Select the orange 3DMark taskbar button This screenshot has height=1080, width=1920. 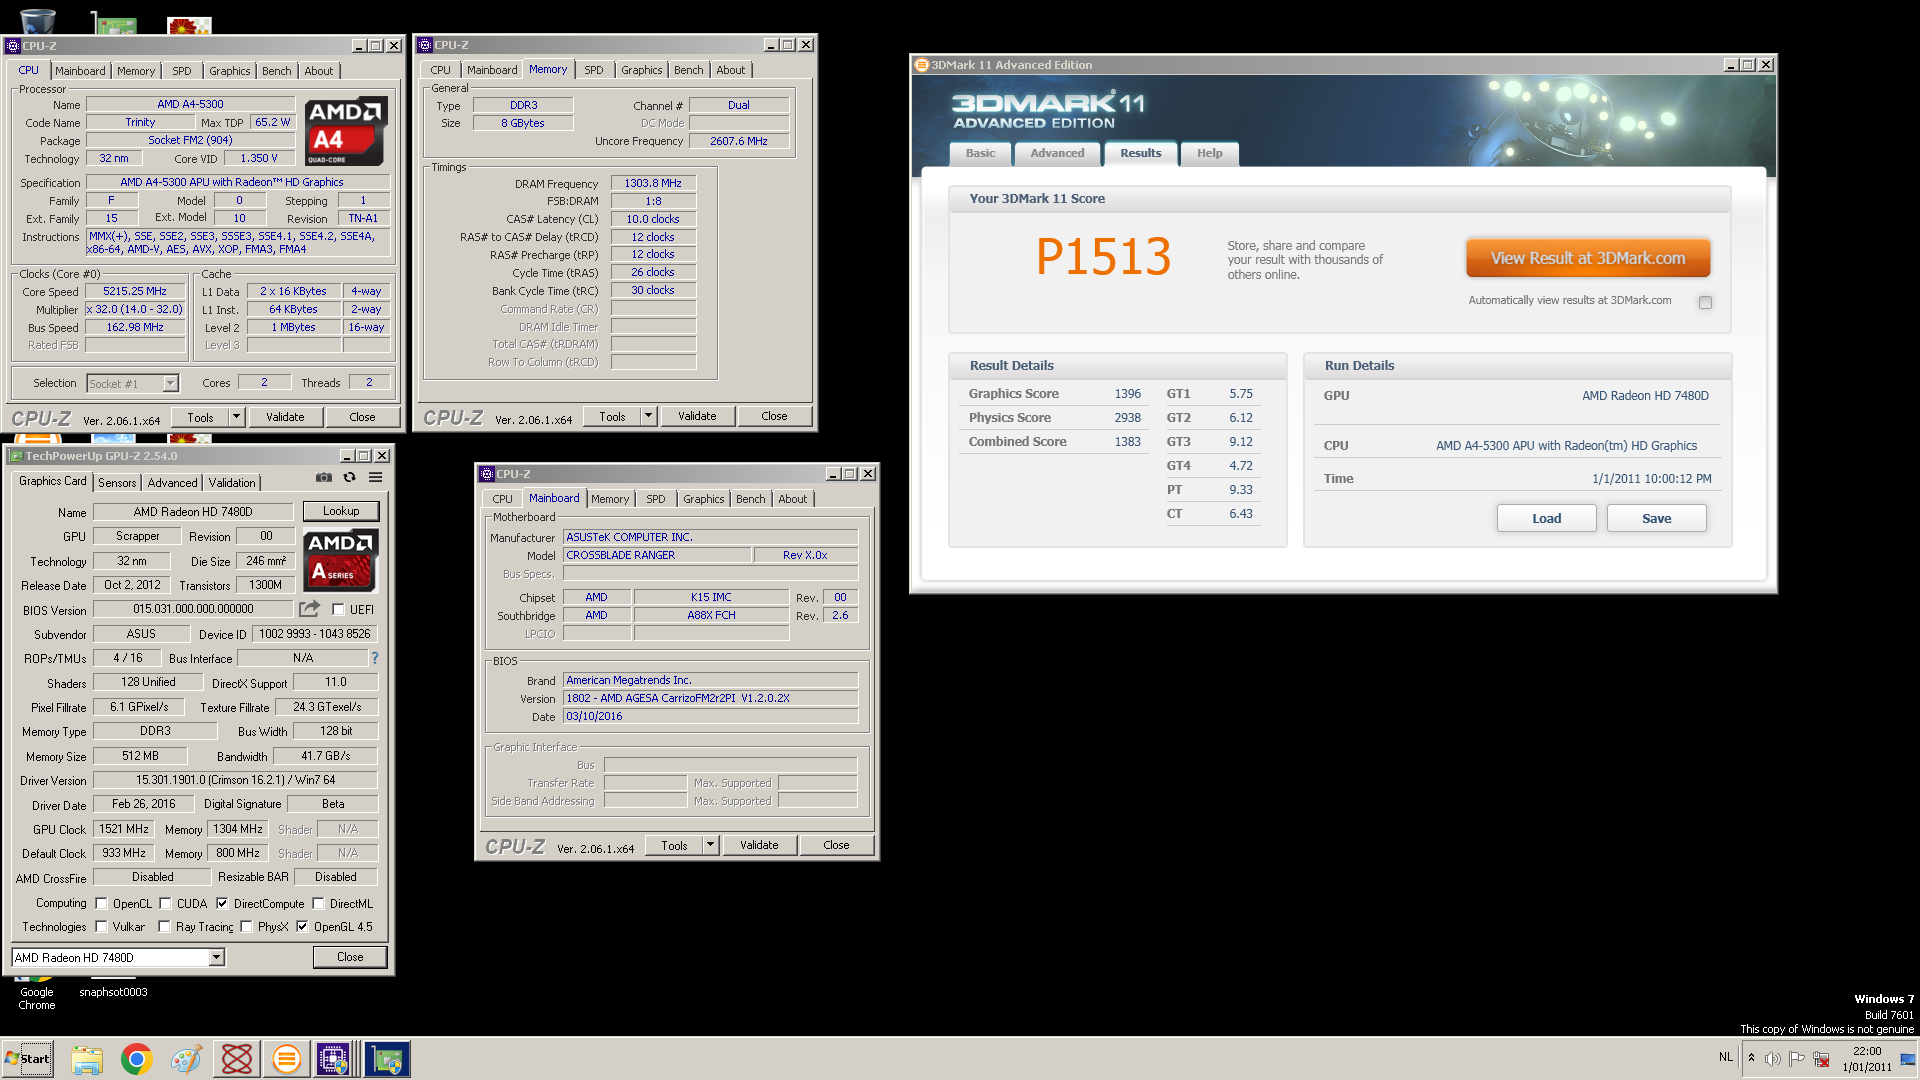pos(286,1059)
